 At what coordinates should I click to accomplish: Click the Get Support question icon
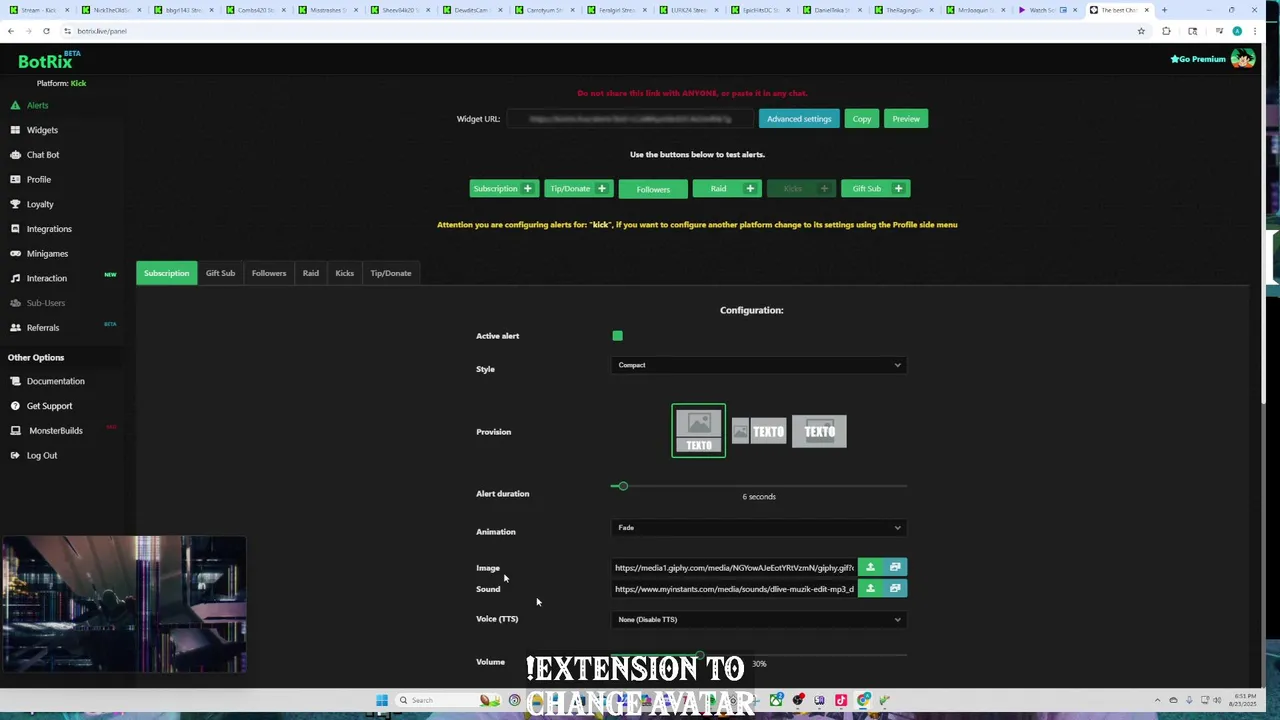[15, 406]
